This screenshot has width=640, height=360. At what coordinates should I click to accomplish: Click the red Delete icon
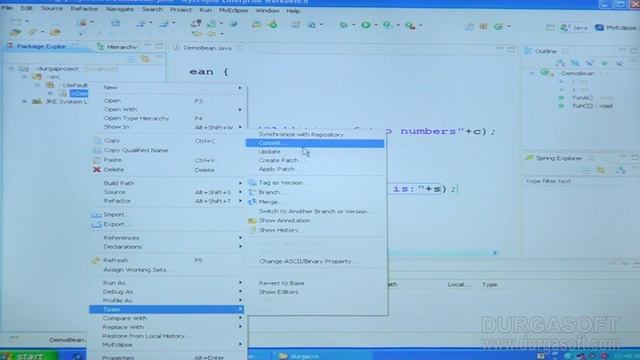tap(96, 169)
